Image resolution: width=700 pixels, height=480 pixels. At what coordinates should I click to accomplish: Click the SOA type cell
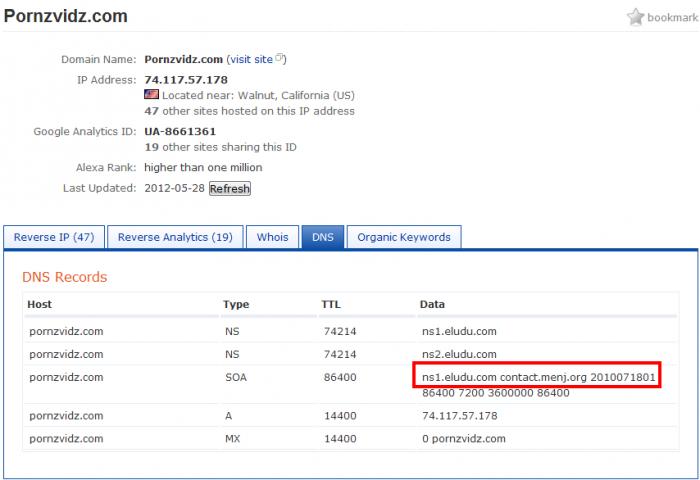[236, 378]
